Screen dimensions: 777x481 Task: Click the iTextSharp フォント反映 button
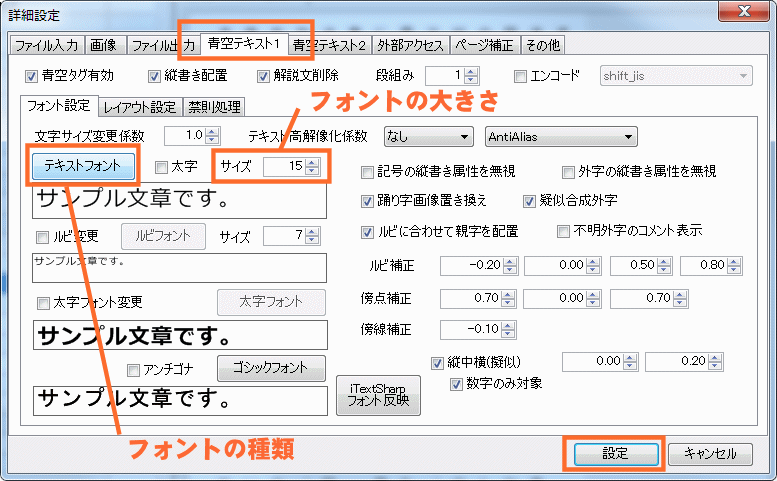(378, 395)
